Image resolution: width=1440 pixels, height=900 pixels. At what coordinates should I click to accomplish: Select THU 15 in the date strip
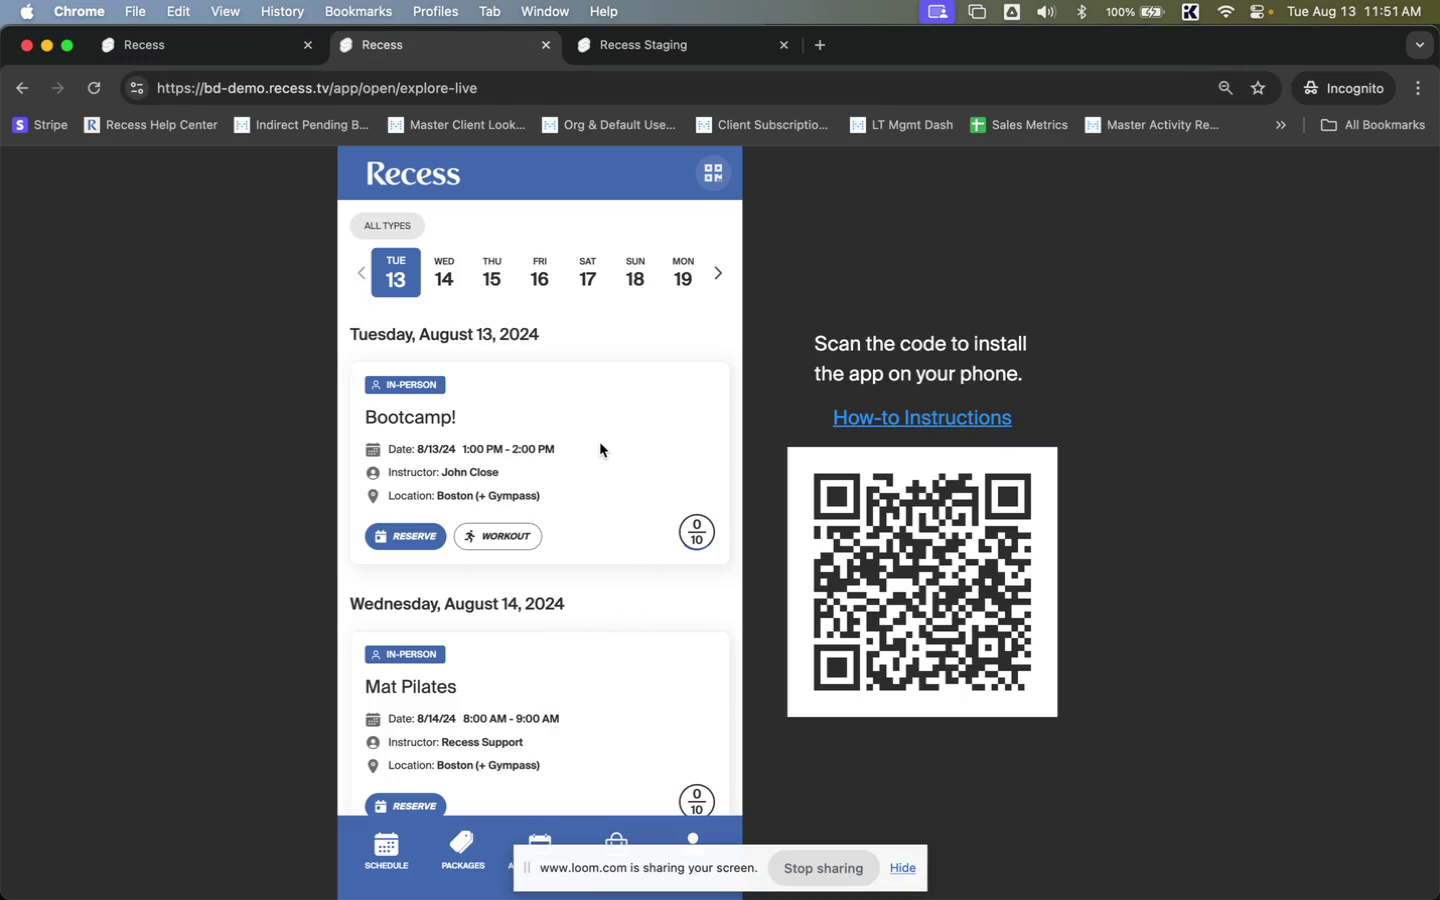(492, 273)
